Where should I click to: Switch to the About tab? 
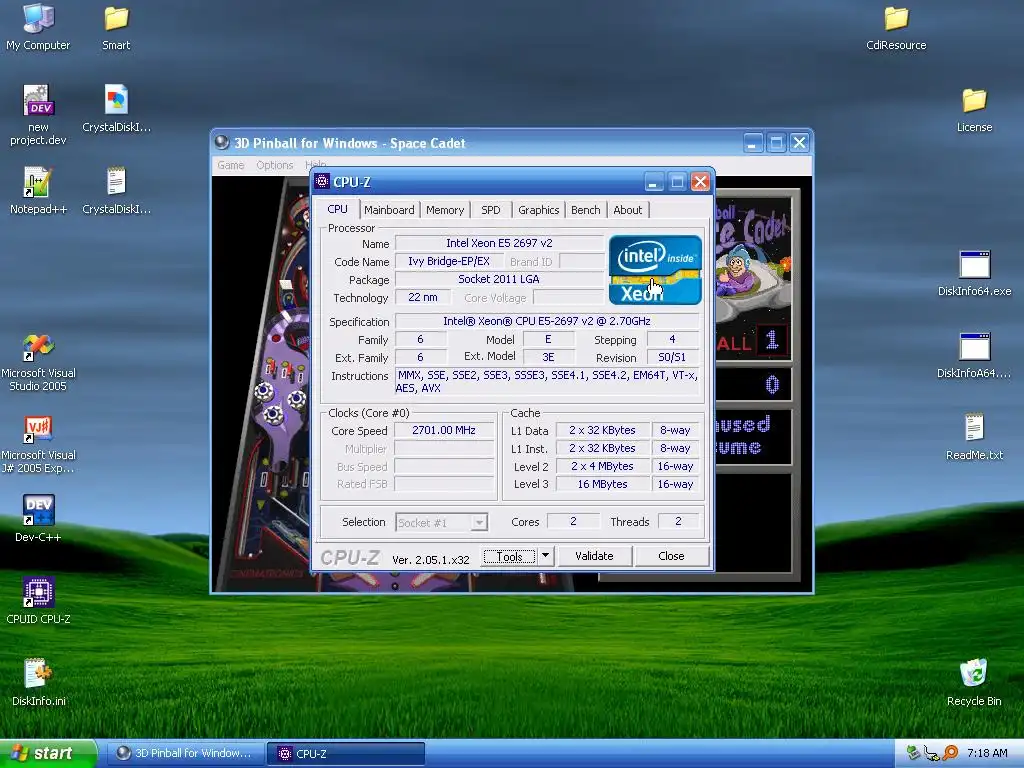(x=627, y=210)
